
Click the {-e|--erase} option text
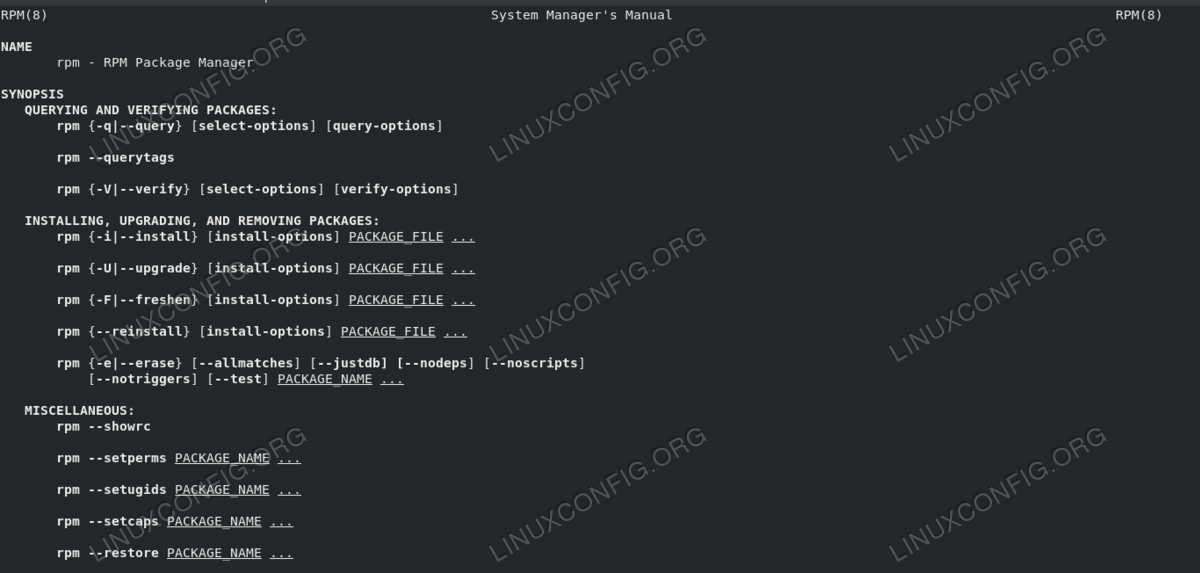click(x=135, y=363)
